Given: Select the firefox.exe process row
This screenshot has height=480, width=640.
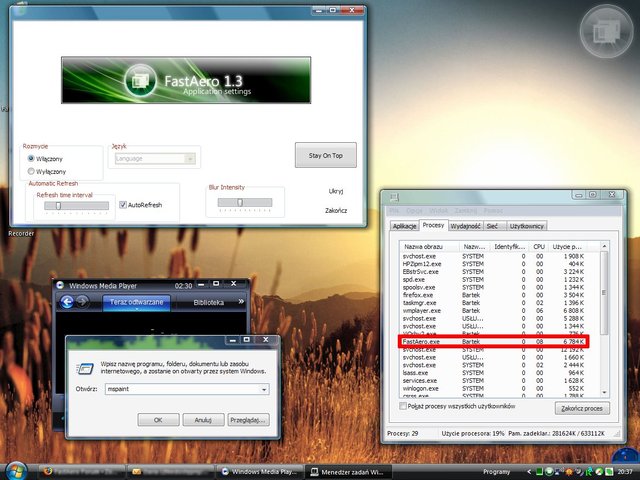Looking at the screenshot, I should (494, 295).
